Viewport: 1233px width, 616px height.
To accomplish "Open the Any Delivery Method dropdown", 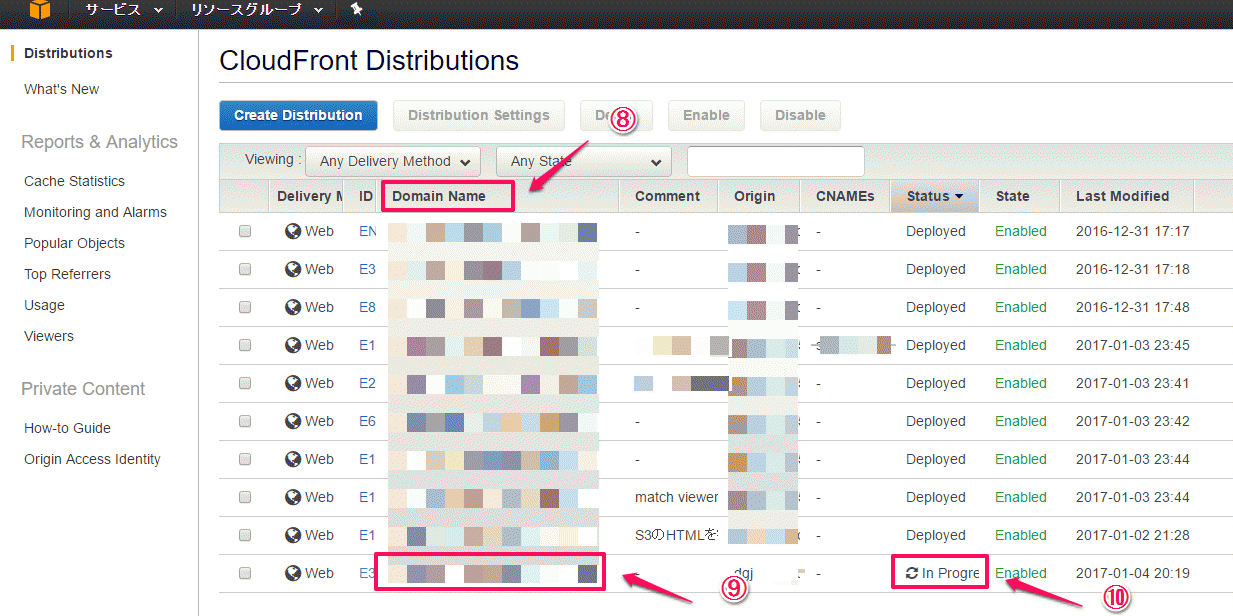I will [x=393, y=161].
